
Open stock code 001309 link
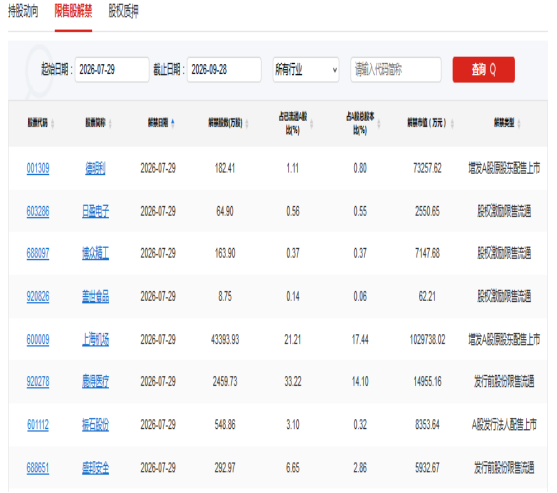[38, 168]
